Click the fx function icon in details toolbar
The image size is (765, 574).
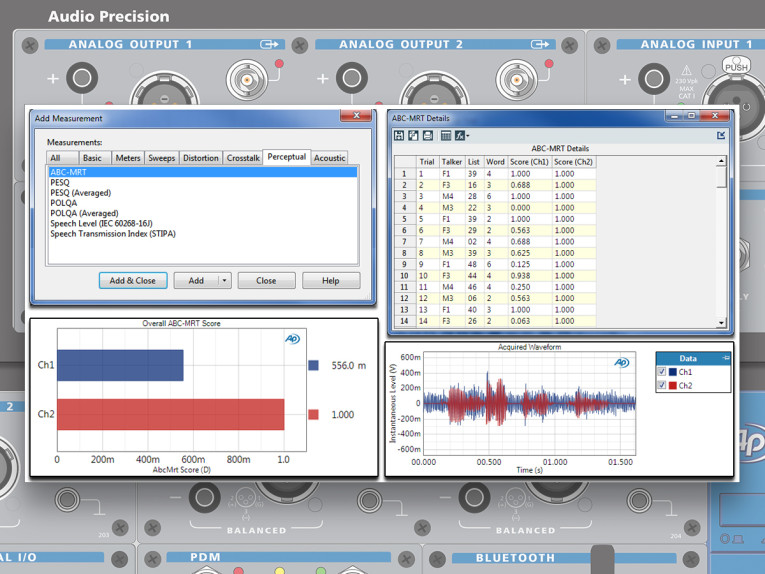click(460, 136)
